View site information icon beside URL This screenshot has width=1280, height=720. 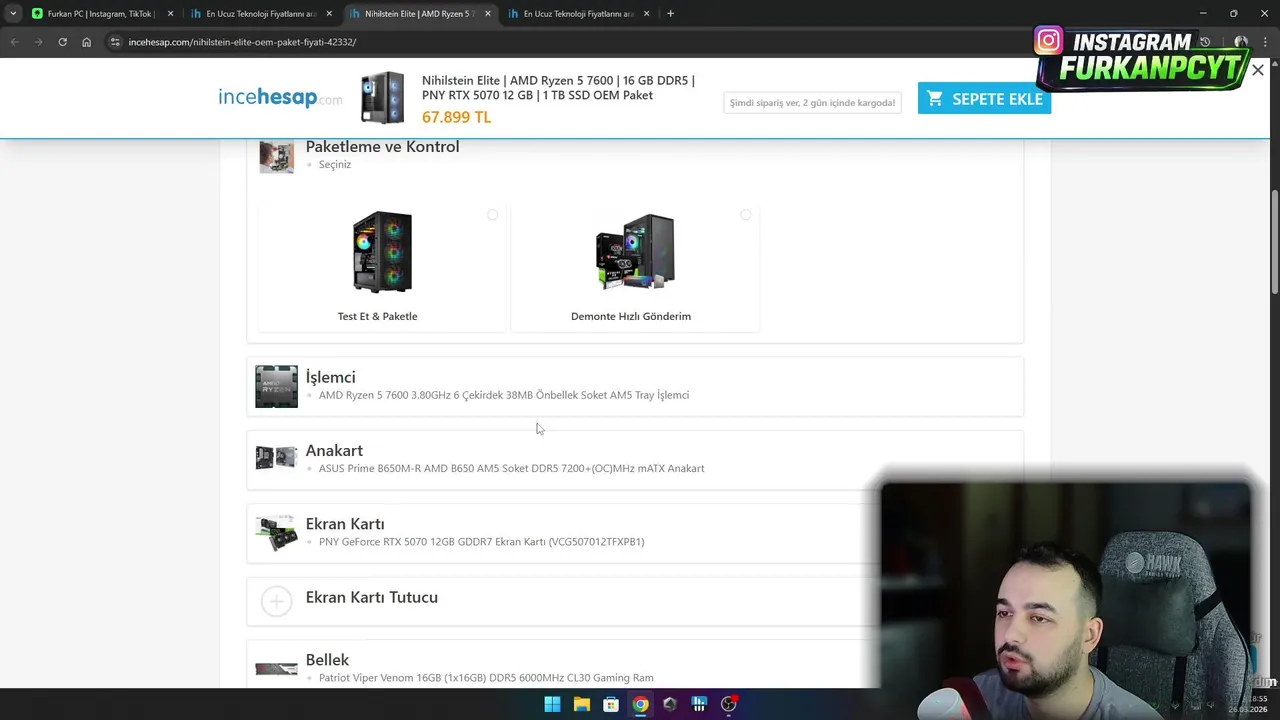(115, 42)
